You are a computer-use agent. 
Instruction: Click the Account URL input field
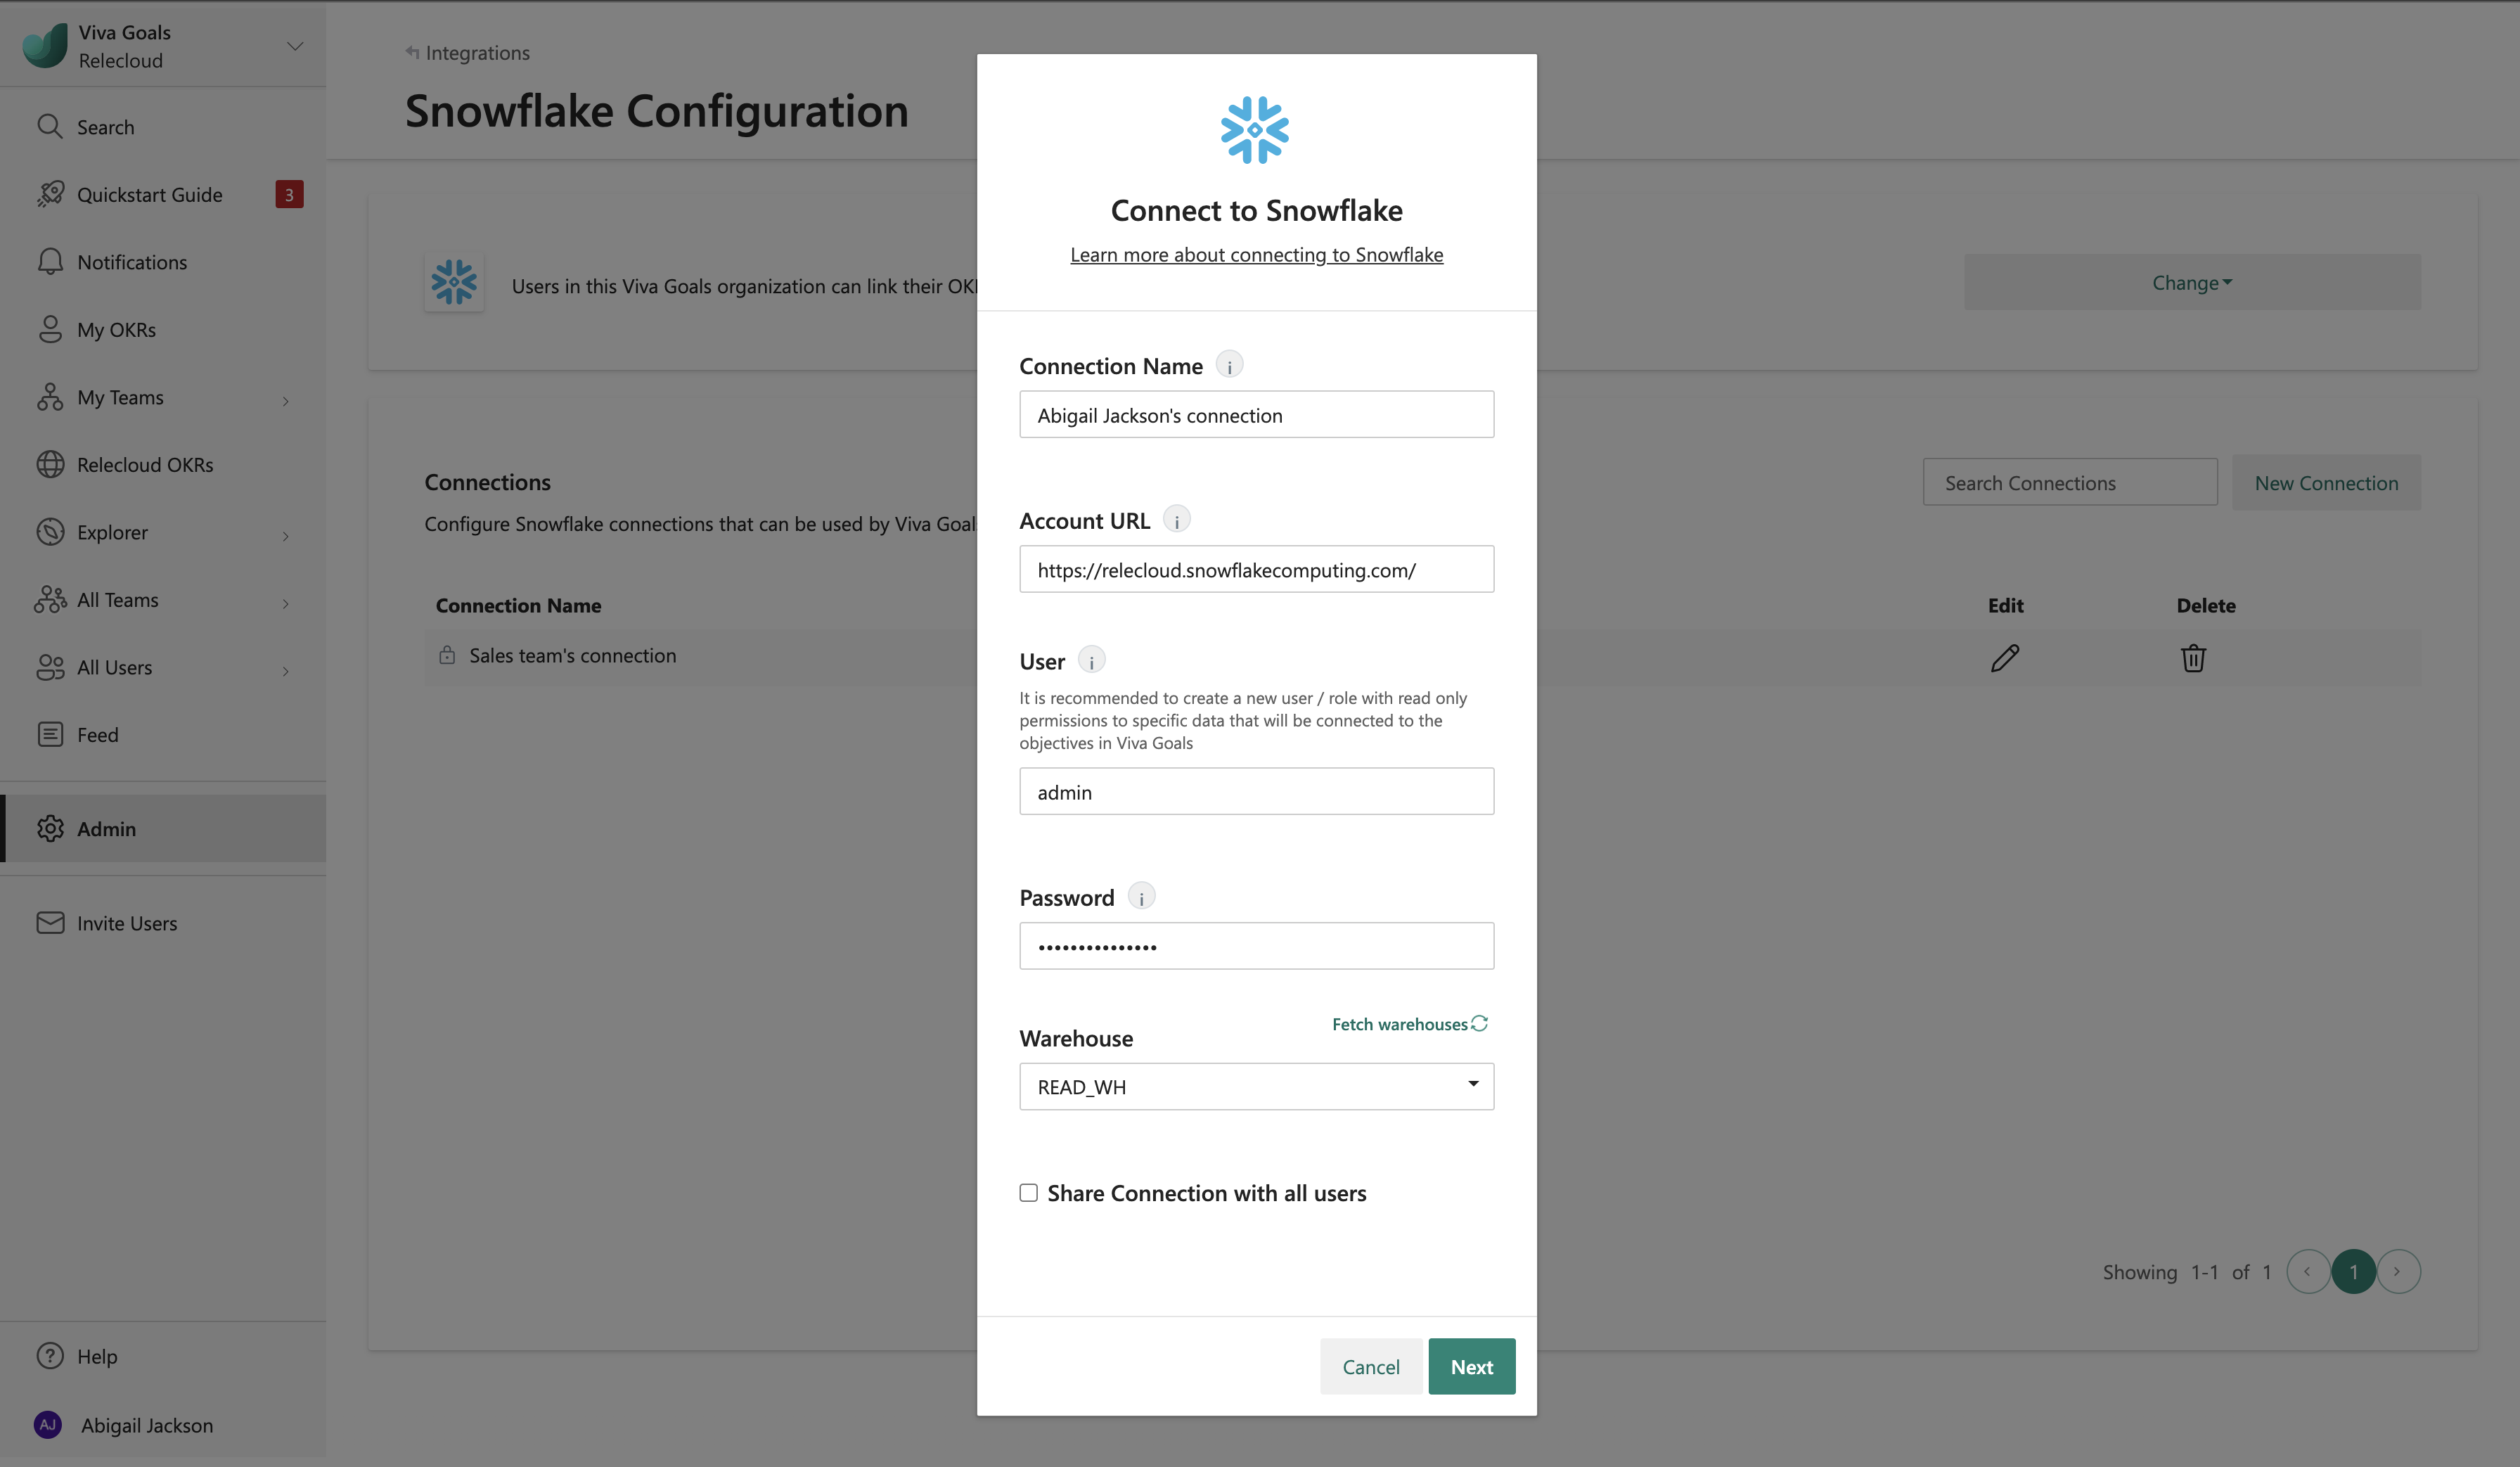pyautogui.click(x=1256, y=570)
